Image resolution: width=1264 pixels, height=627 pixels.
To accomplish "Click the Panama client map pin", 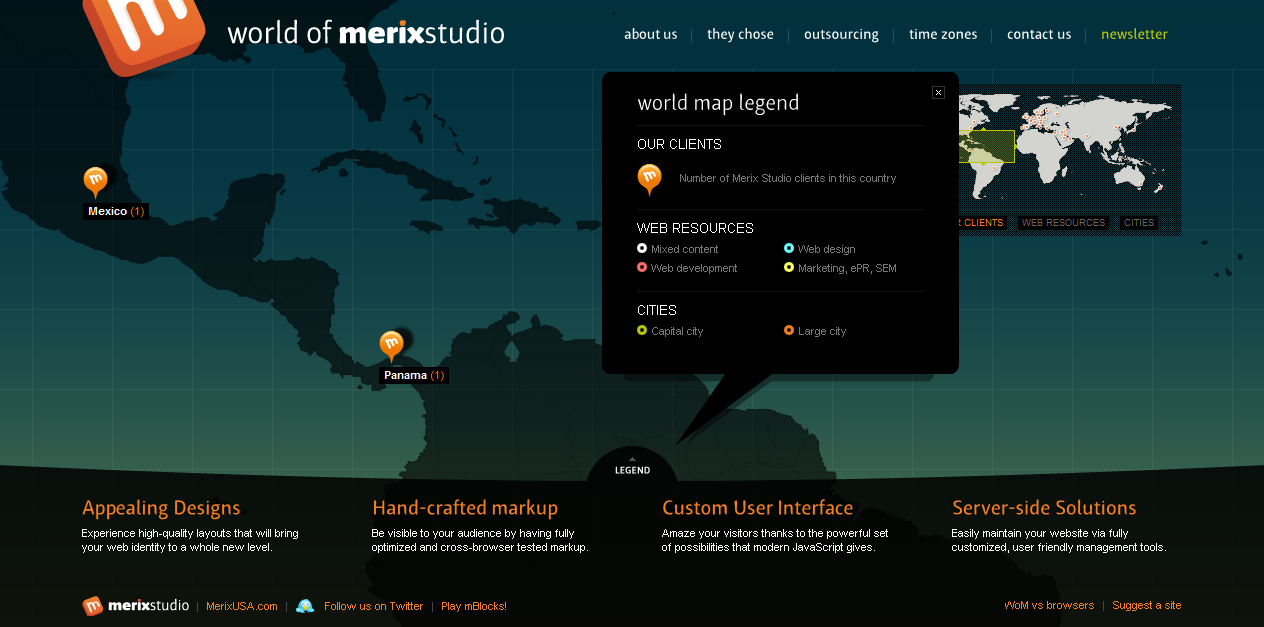I will click(x=391, y=345).
